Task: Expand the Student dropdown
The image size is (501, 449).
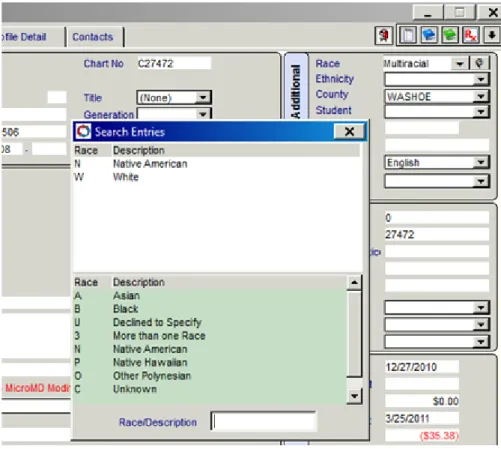Action: 481,112
